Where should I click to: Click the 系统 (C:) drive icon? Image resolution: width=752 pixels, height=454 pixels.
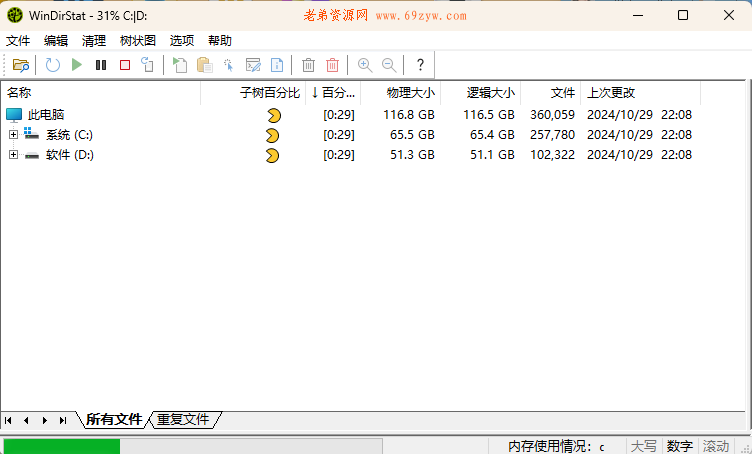coord(31,134)
